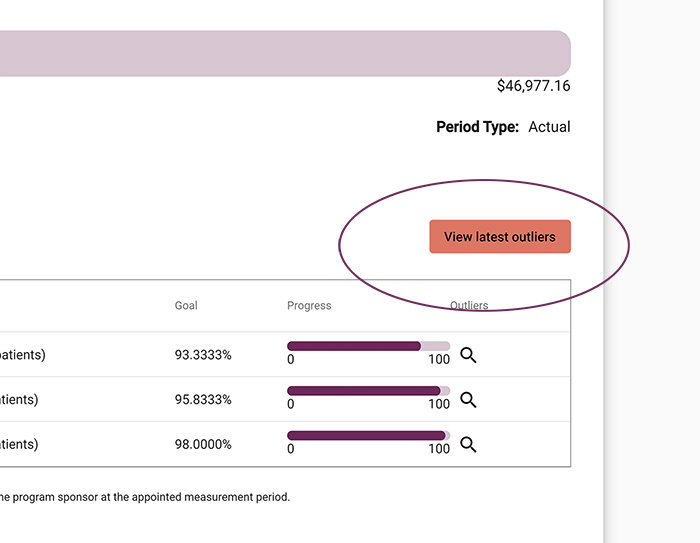The width and height of the screenshot is (700, 543).
Task: Click the Outliers column header
Action: pos(469,306)
